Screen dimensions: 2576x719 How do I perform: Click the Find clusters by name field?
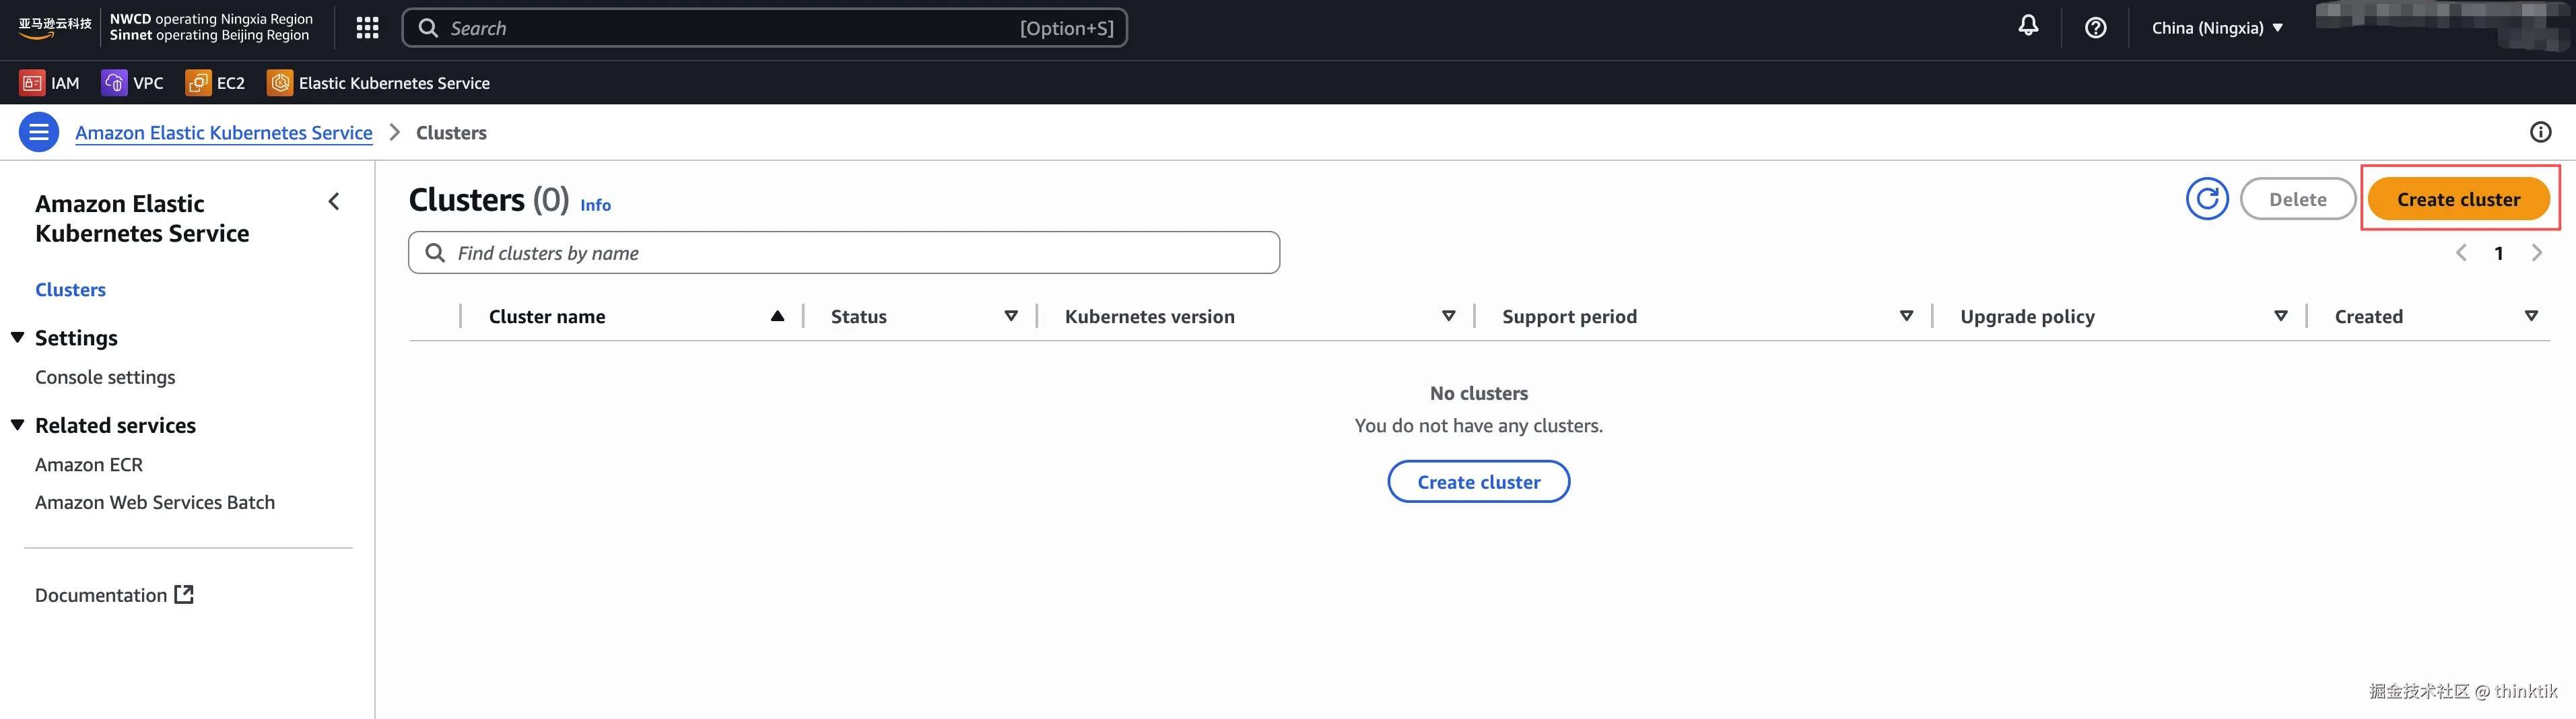[x=860, y=253]
